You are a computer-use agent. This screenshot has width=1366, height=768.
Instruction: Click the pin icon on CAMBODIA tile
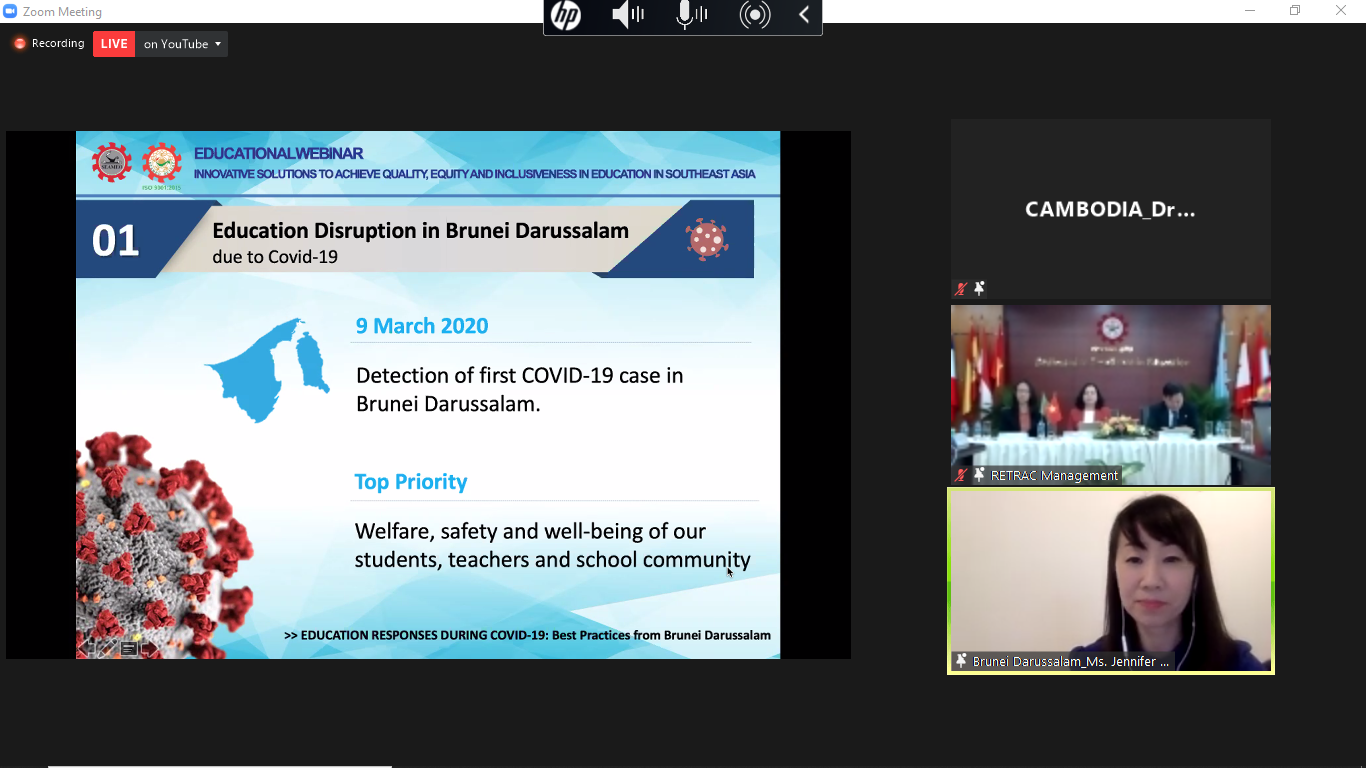(x=979, y=289)
